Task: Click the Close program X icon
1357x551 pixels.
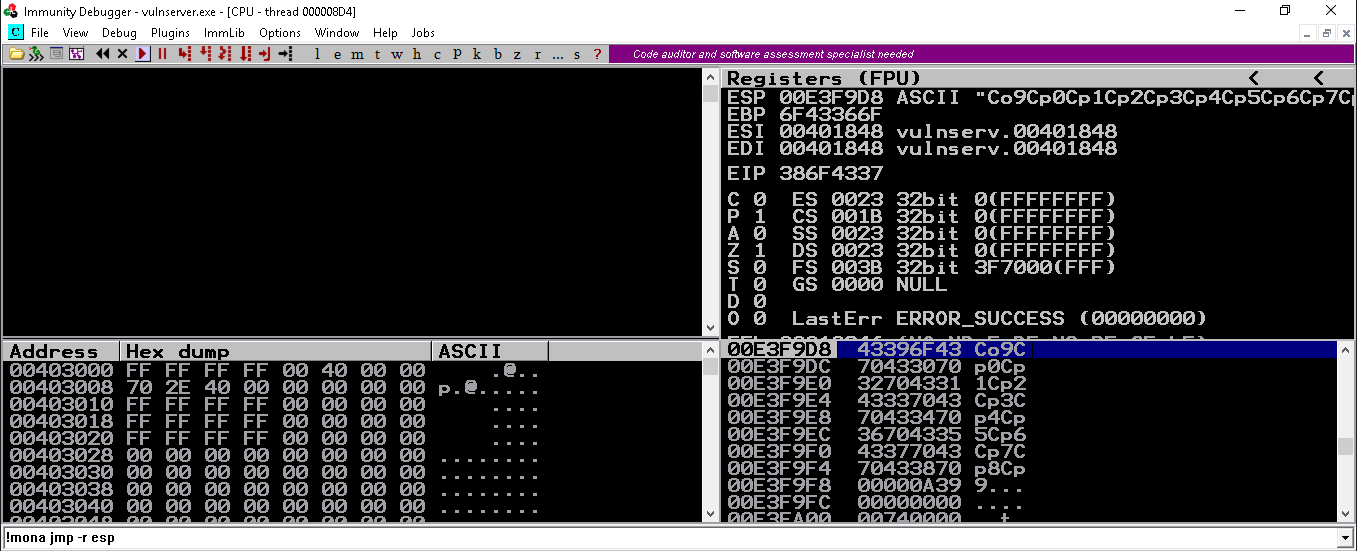Action: point(122,54)
